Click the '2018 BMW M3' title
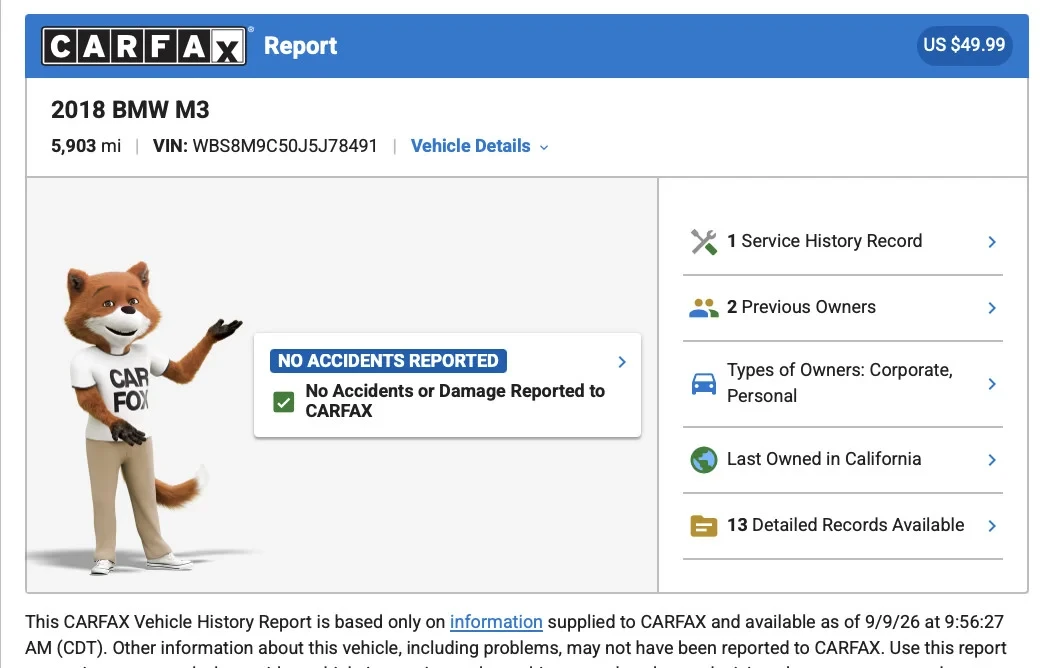Screen dimensions: 1040x668 point(130,109)
